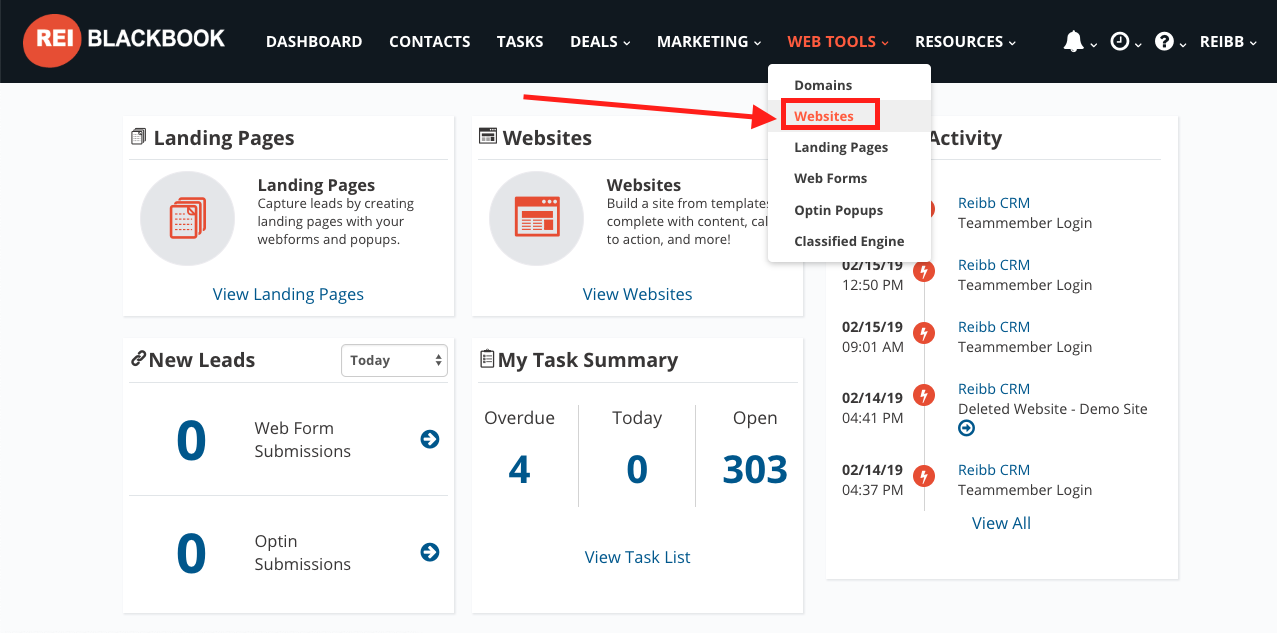
Task: Click the small icon beside Websites heading
Action: pos(488,137)
